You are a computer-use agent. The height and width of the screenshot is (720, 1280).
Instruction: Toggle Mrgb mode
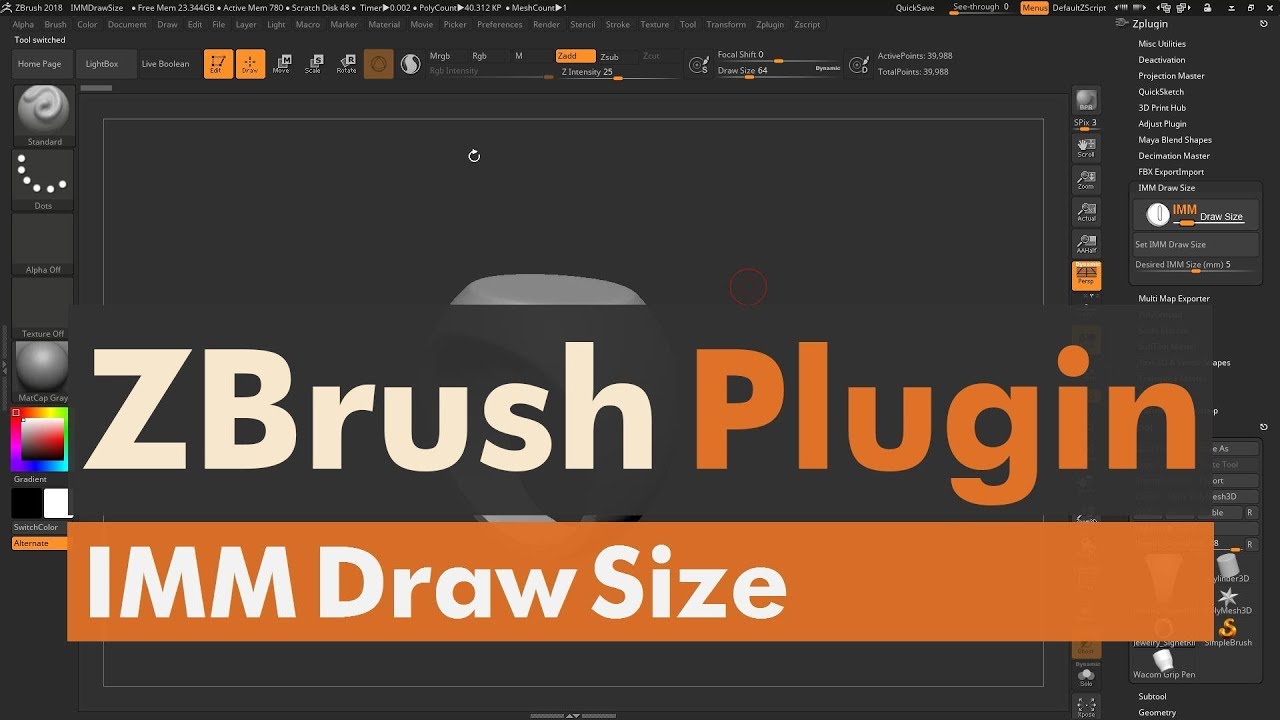click(x=440, y=56)
